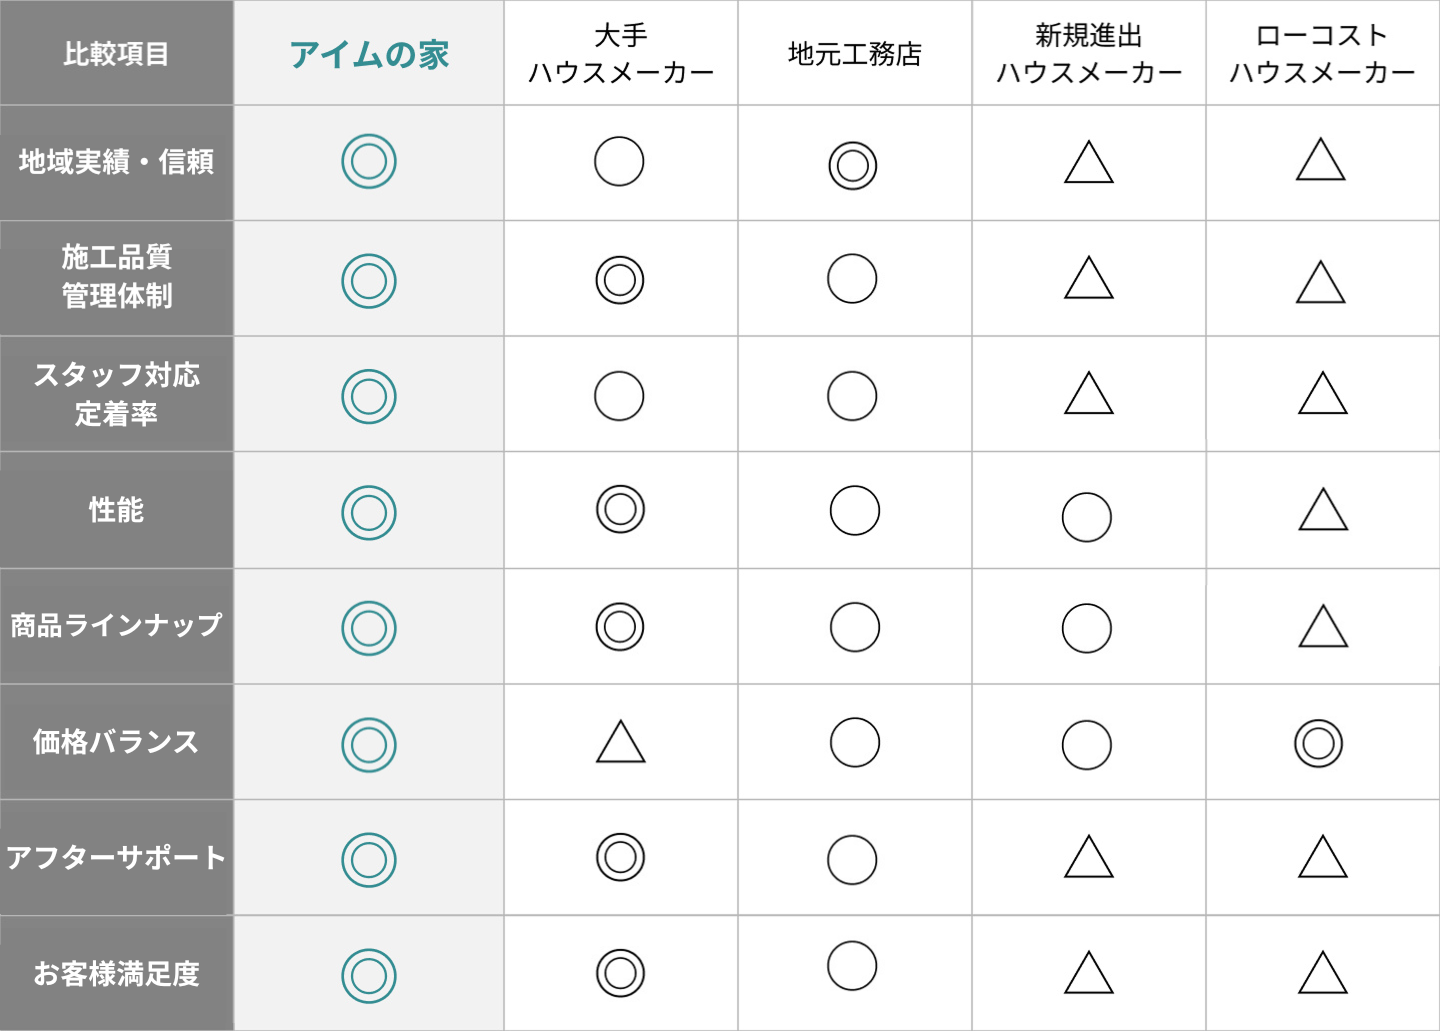Click the 新規進出ハウスメーカー column header
The height and width of the screenshot is (1031, 1440).
pos(1088,54)
